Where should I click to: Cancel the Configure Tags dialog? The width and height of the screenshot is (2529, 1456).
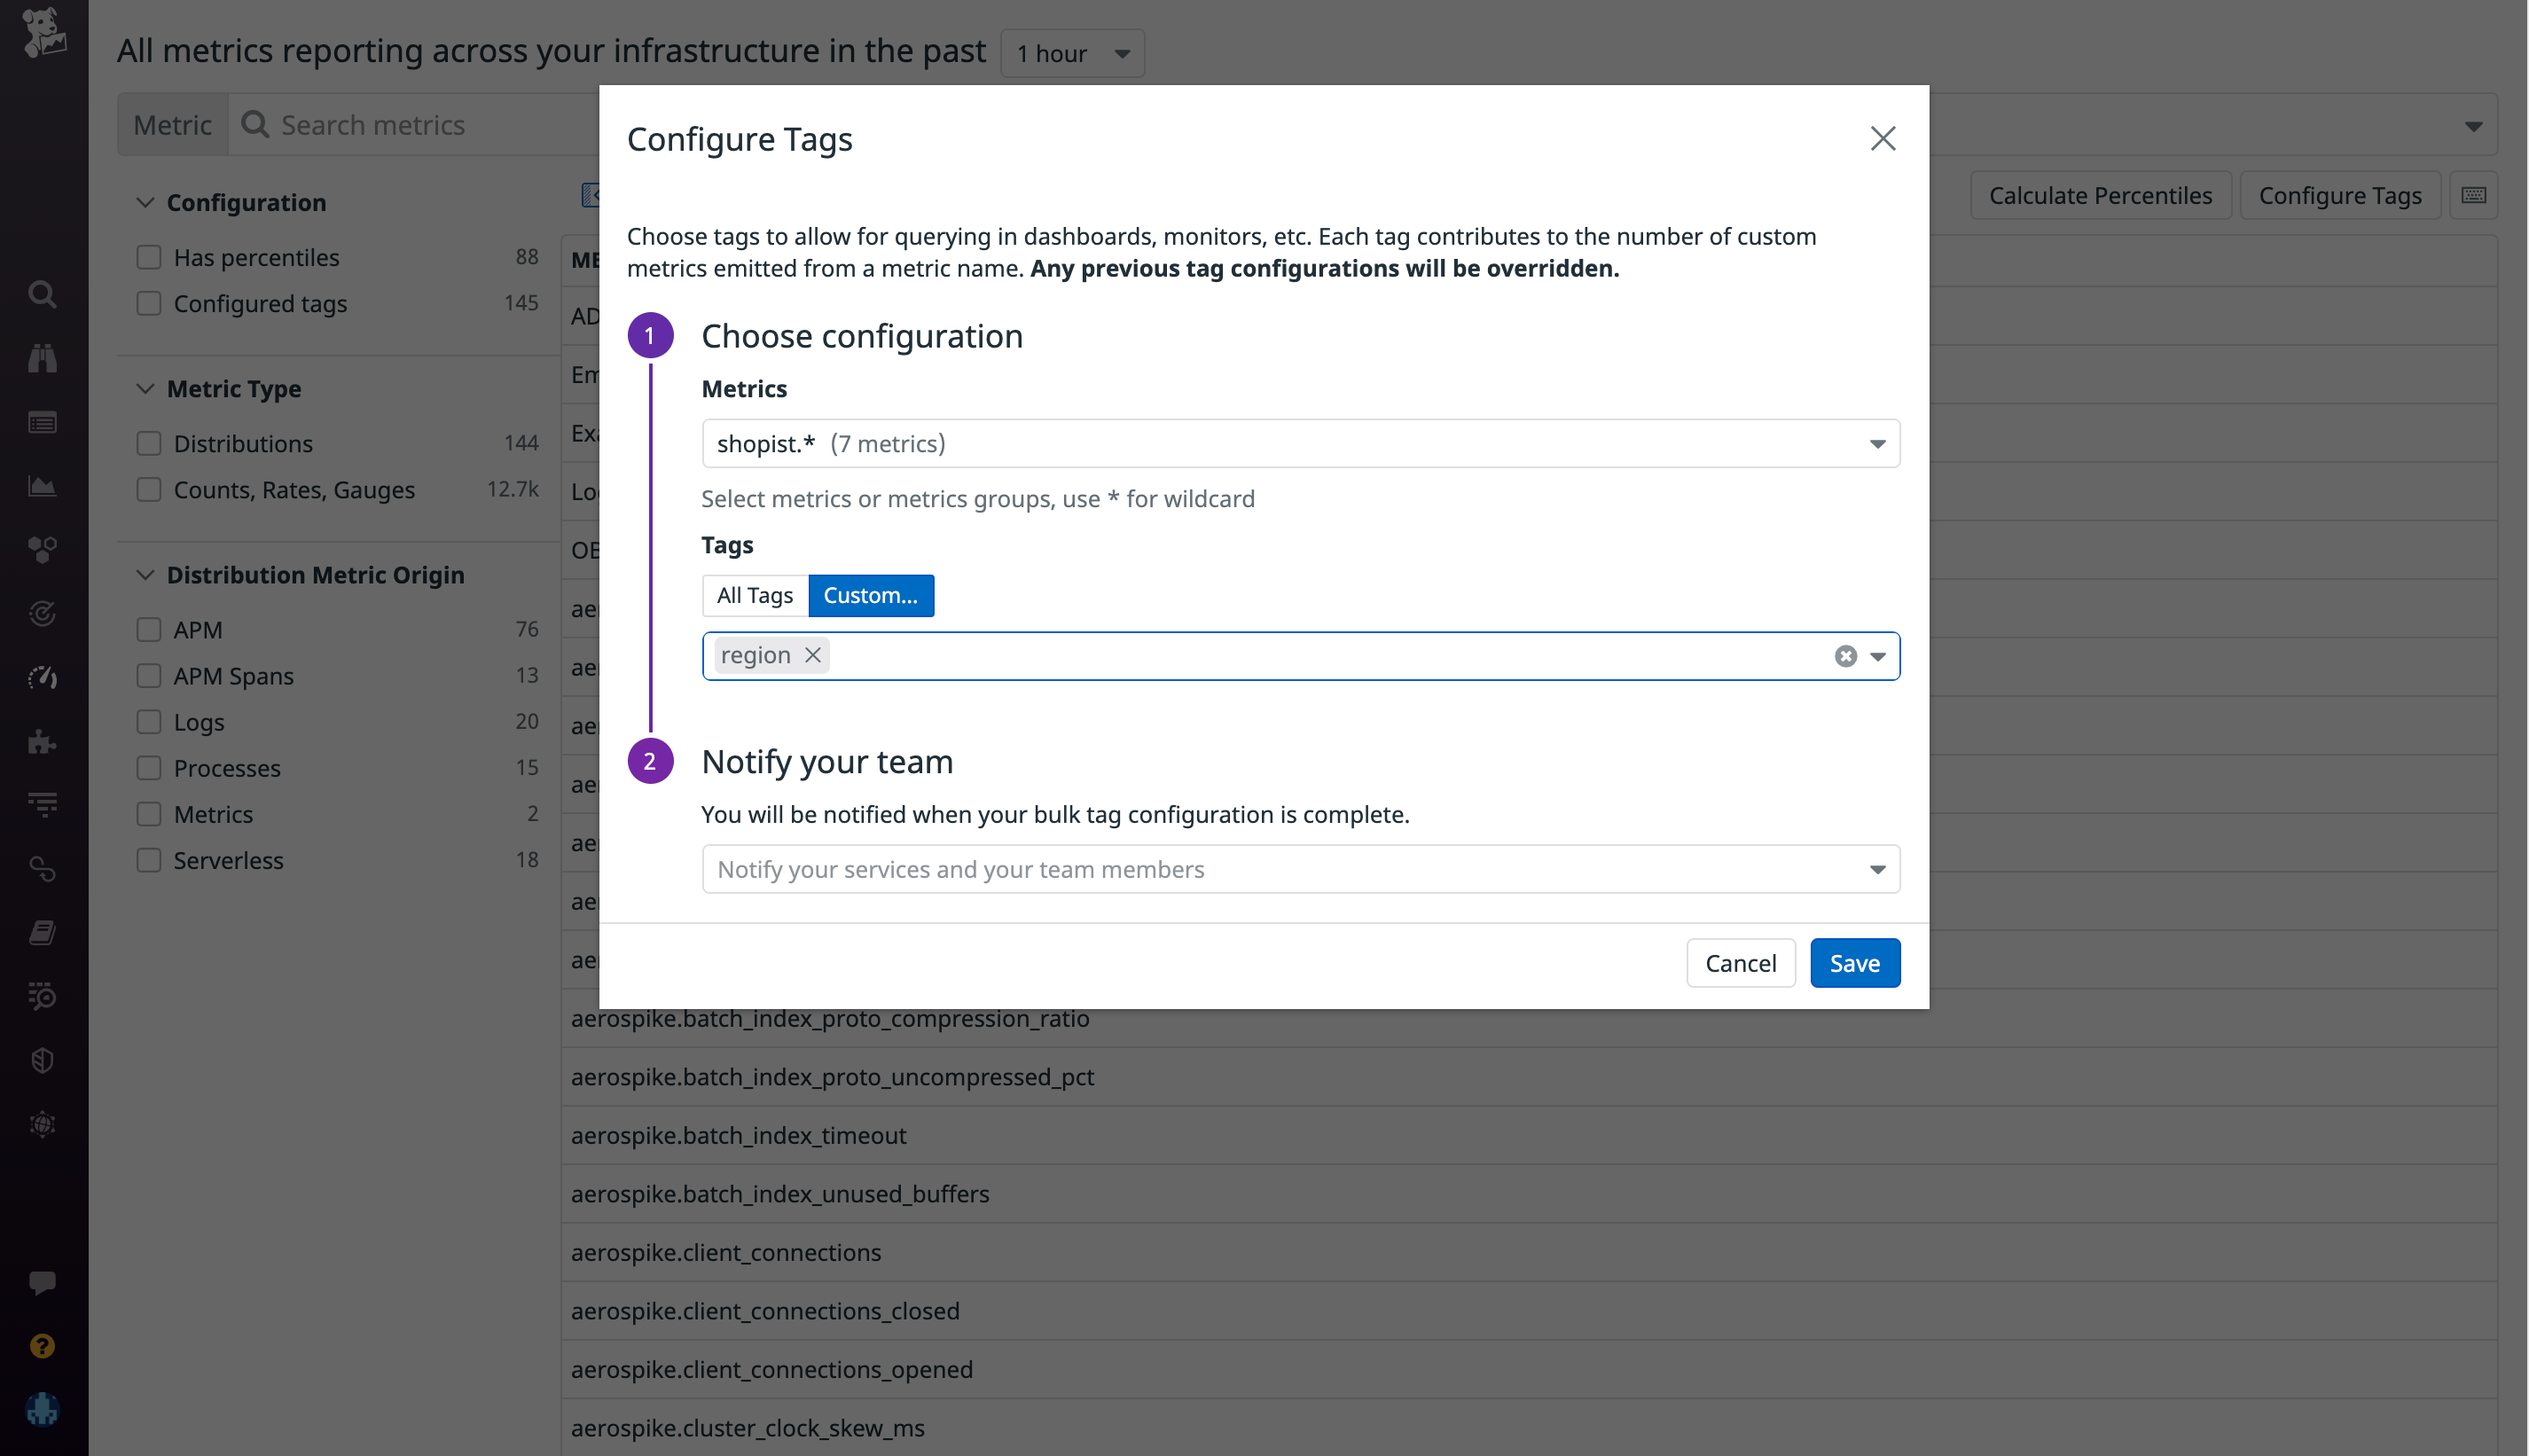click(x=1740, y=962)
